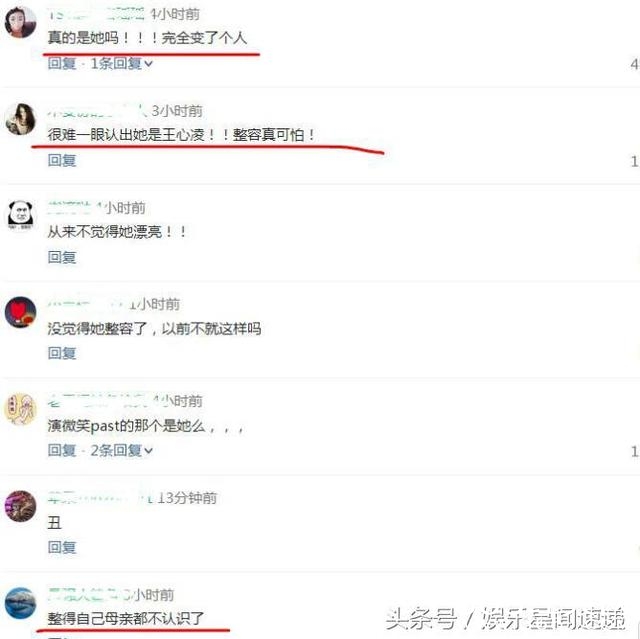Reply to 没觉得她整容了 comment
Viewport: 640px width, 639px height.
click(62, 353)
